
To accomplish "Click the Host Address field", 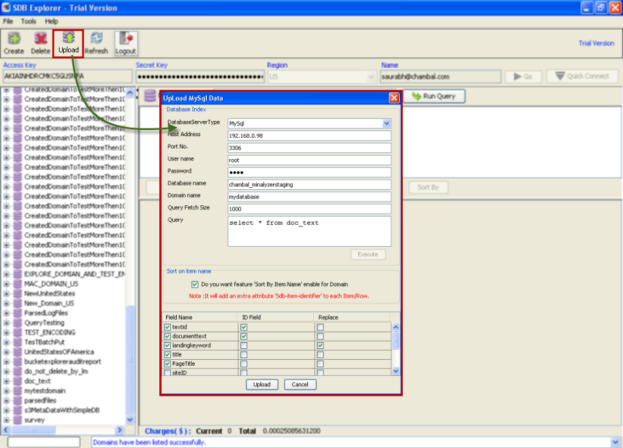I will click(x=309, y=136).
